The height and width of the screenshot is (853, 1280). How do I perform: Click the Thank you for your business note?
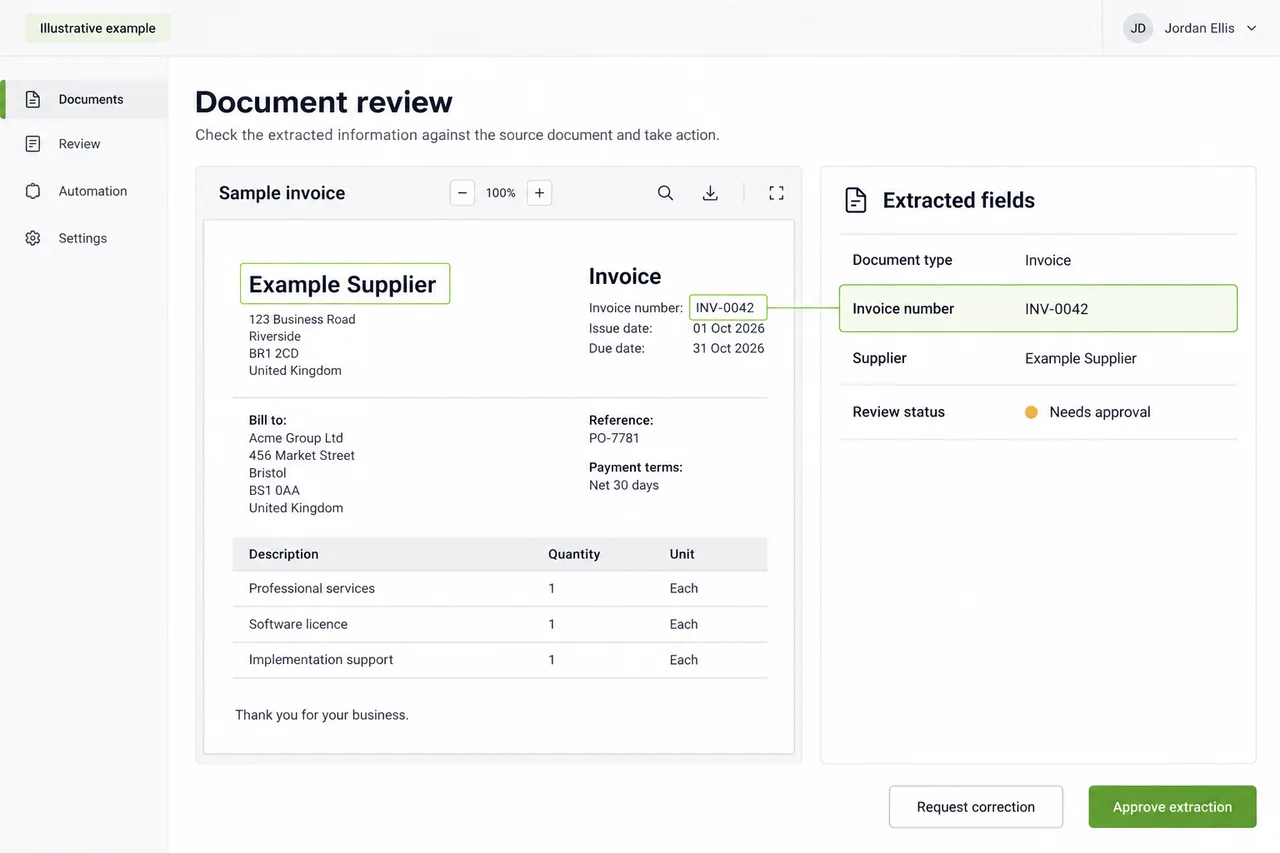[322, 715]
